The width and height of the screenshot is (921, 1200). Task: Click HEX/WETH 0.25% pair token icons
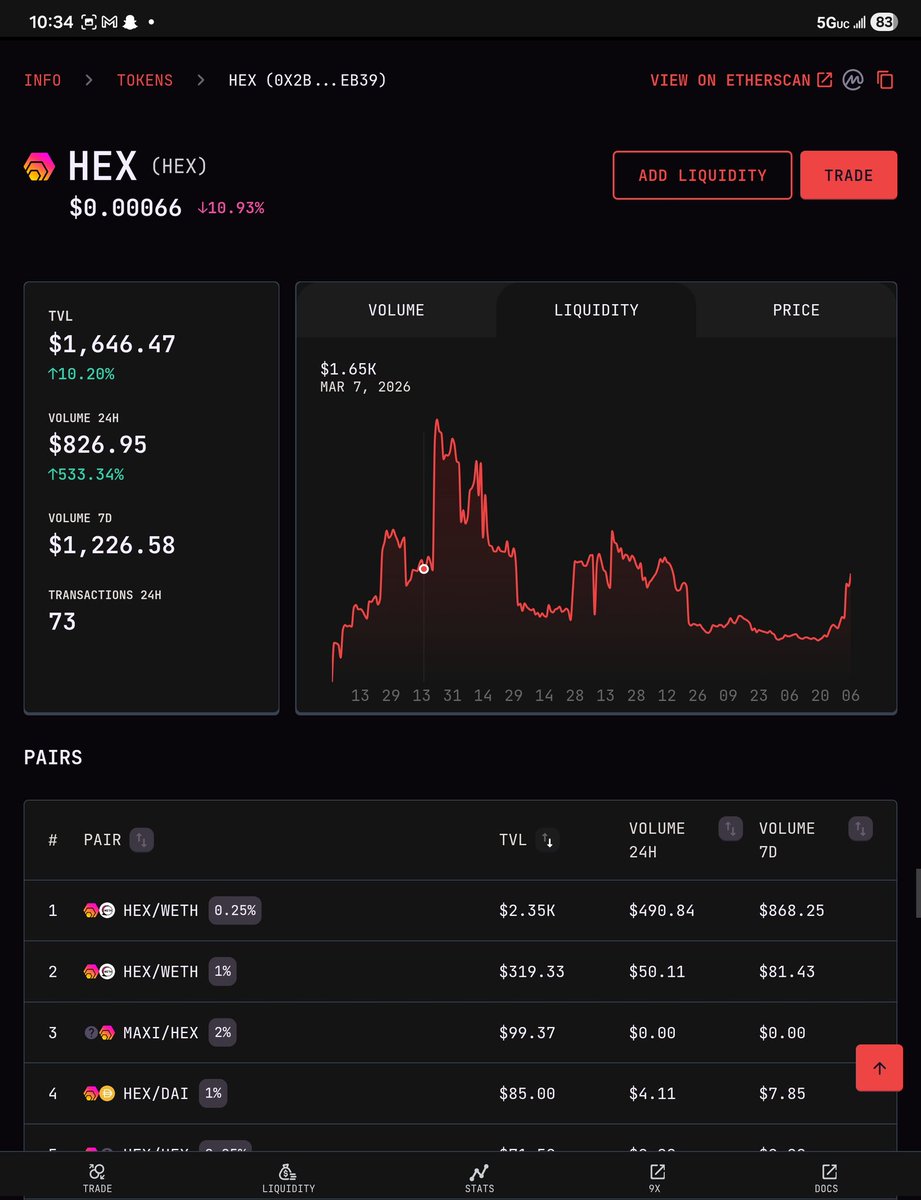pos(99,911)
